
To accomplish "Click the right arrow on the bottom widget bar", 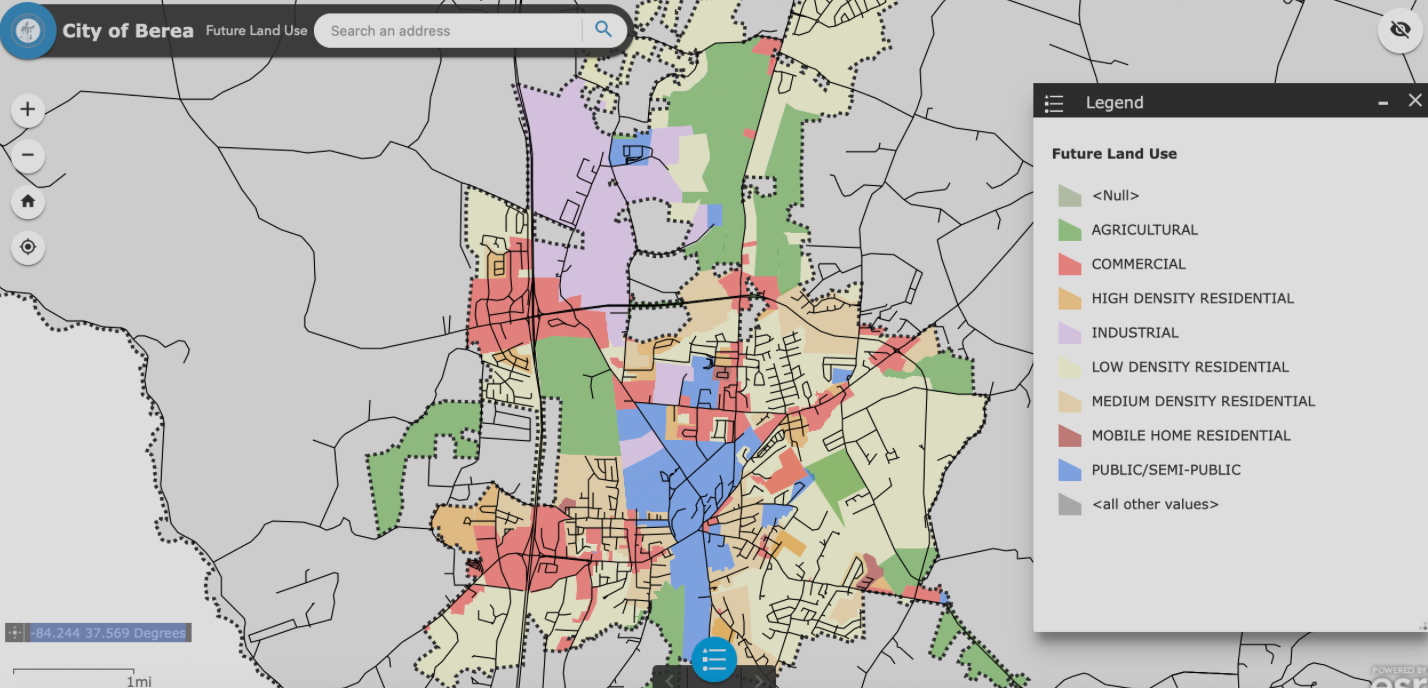I will 758,680.
